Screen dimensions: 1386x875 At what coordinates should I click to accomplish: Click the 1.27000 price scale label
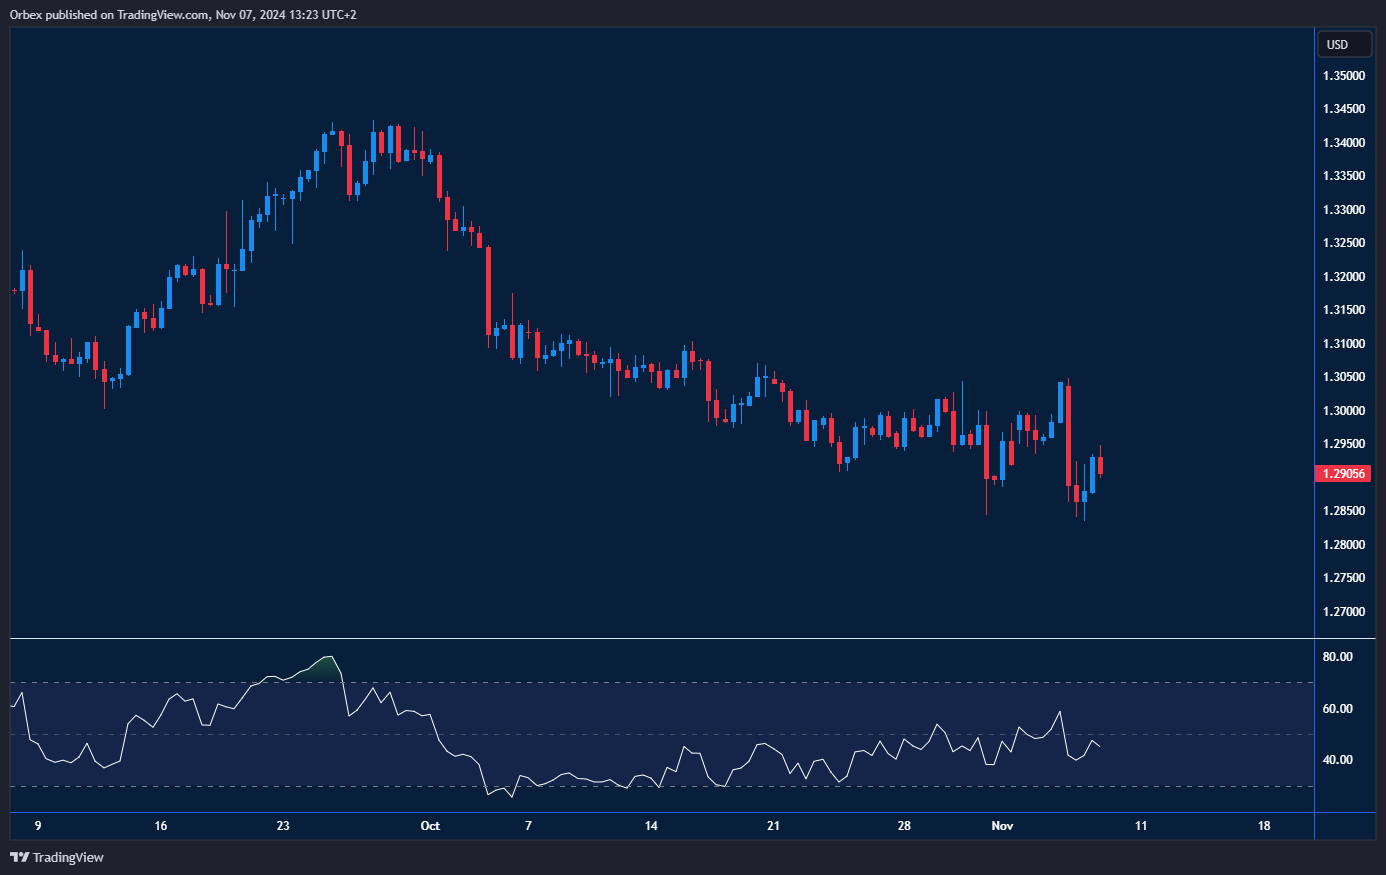pyautogui.click(x=1343, y=612)
